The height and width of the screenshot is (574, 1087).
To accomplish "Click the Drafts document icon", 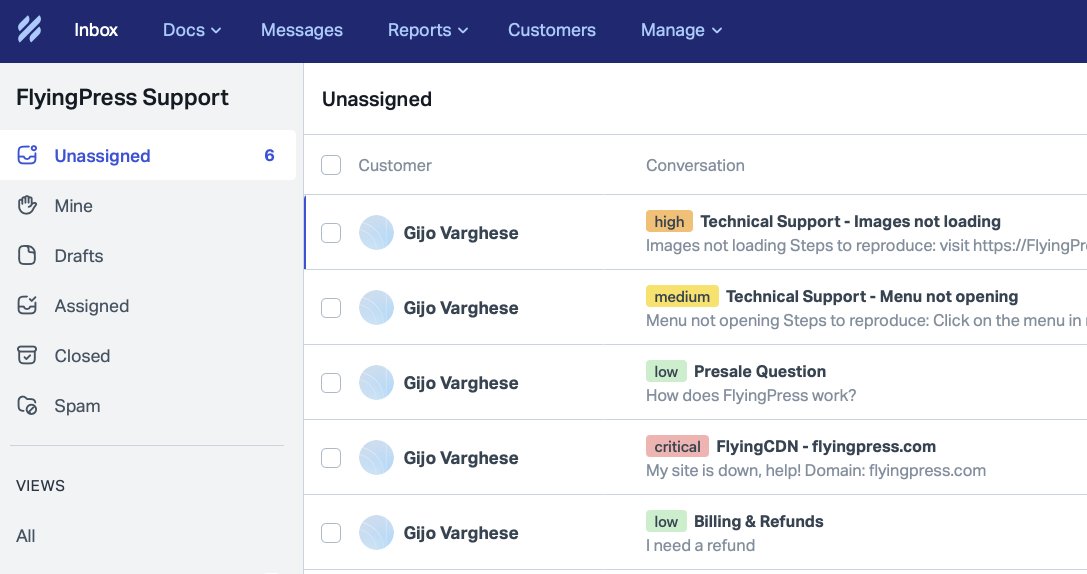I will click(27, 255).
